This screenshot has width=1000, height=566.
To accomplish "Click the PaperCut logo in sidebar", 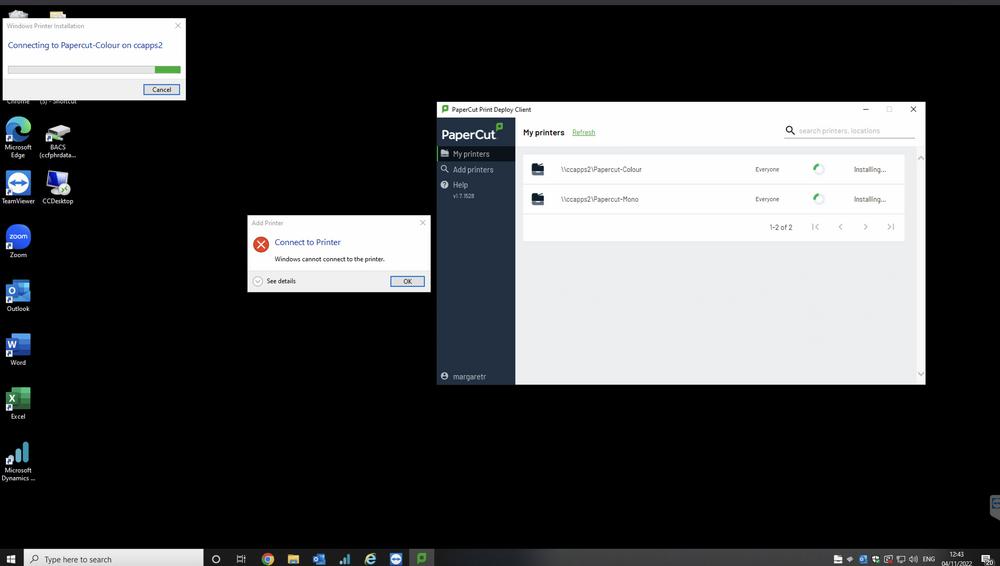I will (473, 132).
